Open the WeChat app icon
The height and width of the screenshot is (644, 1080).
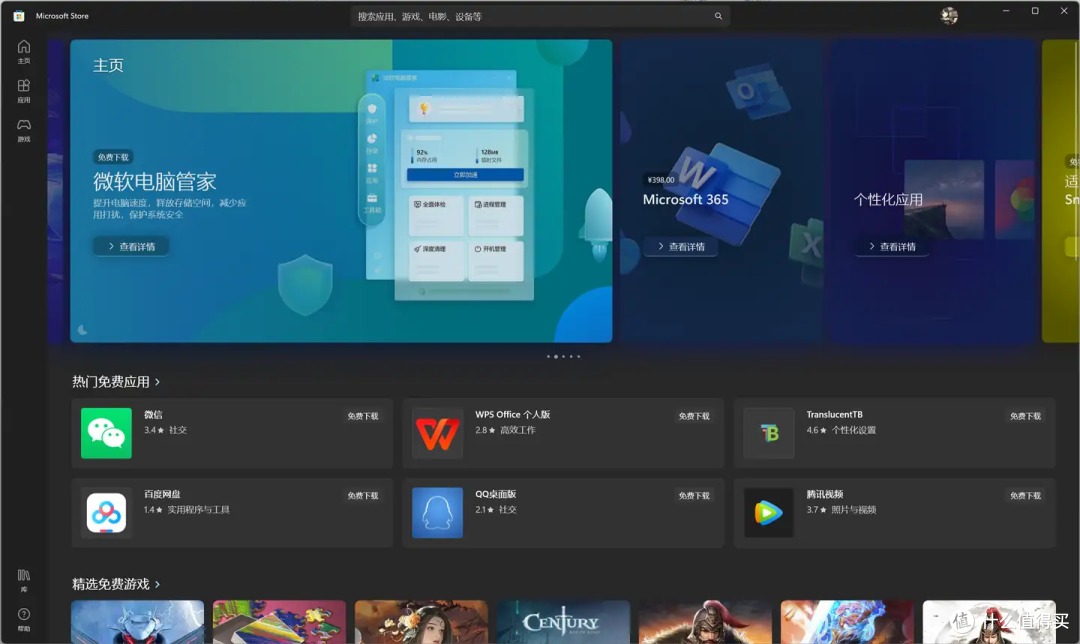[x=106, y=433]
